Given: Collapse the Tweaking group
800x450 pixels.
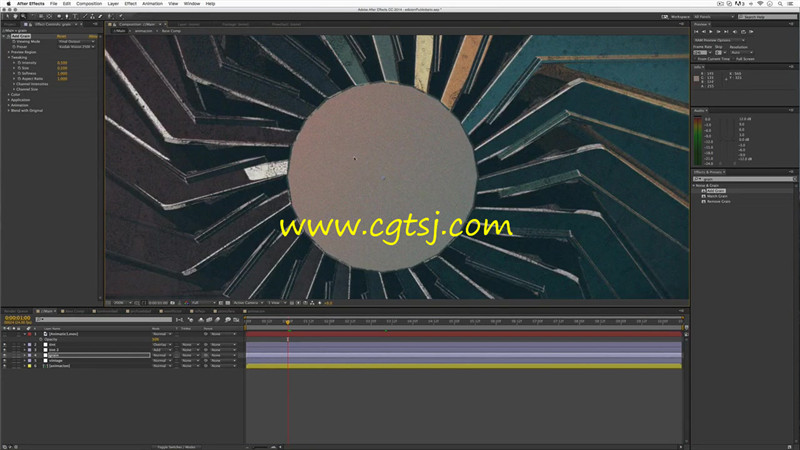Looking at the screenshot, I should pos(9,57).
